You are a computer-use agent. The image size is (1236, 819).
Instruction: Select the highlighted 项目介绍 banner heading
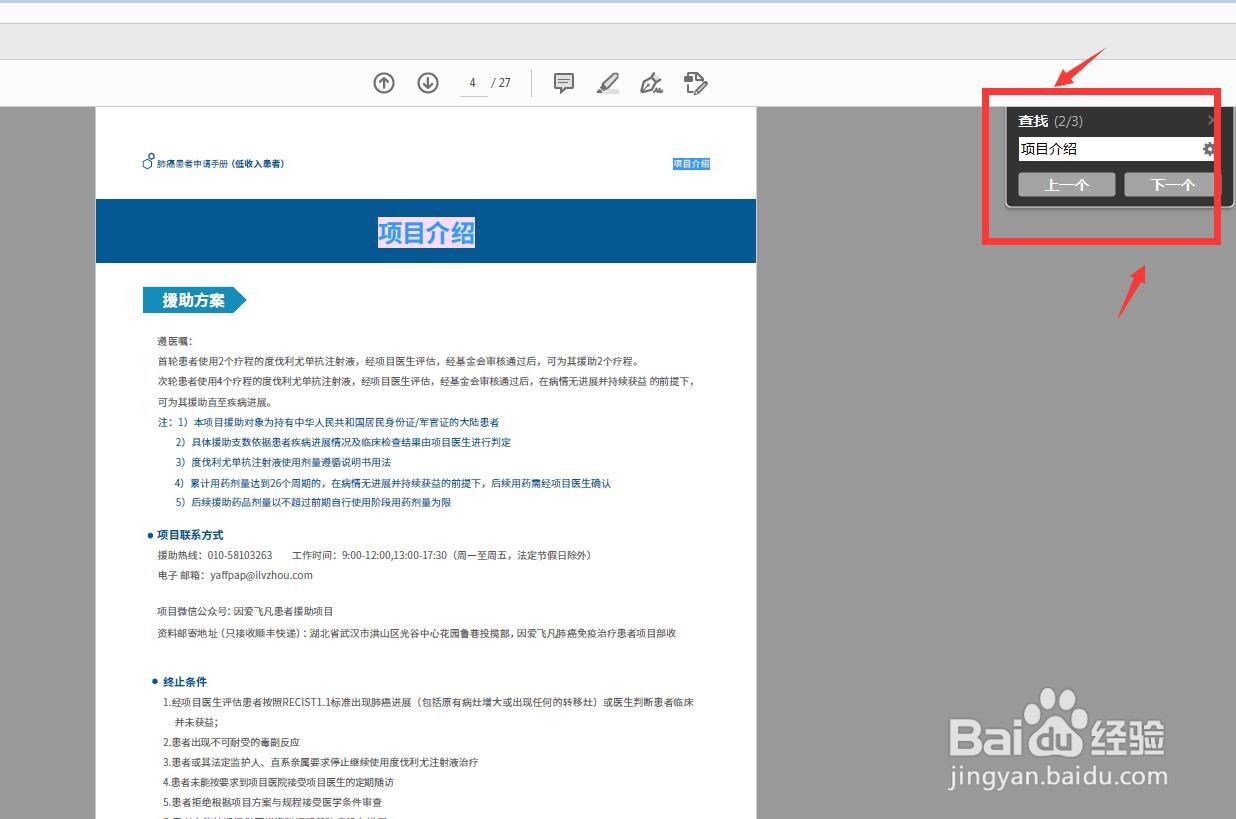[x=426, y=232]
